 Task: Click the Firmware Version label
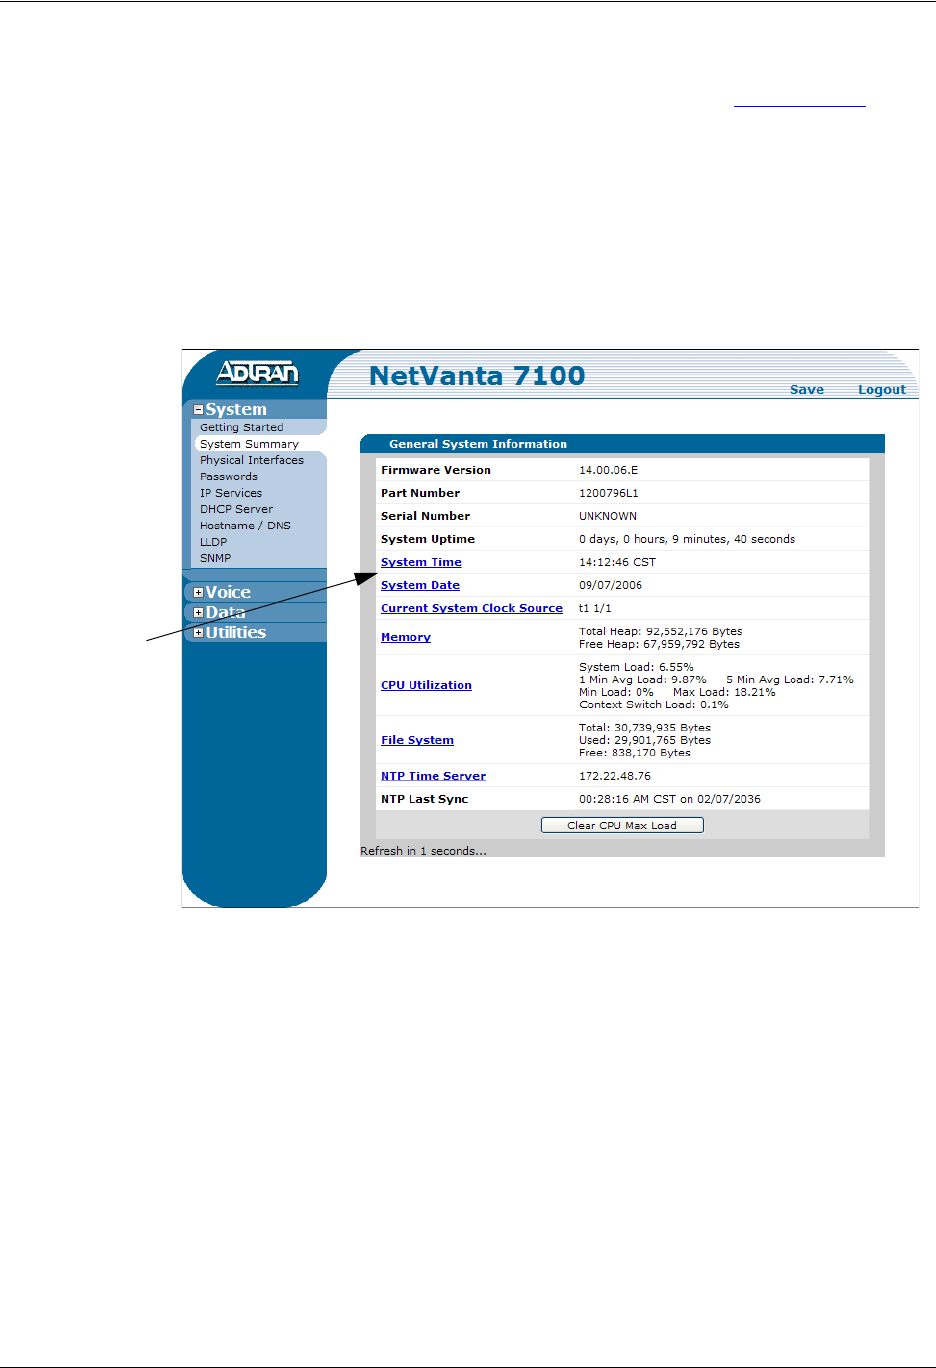coord(436,470)
